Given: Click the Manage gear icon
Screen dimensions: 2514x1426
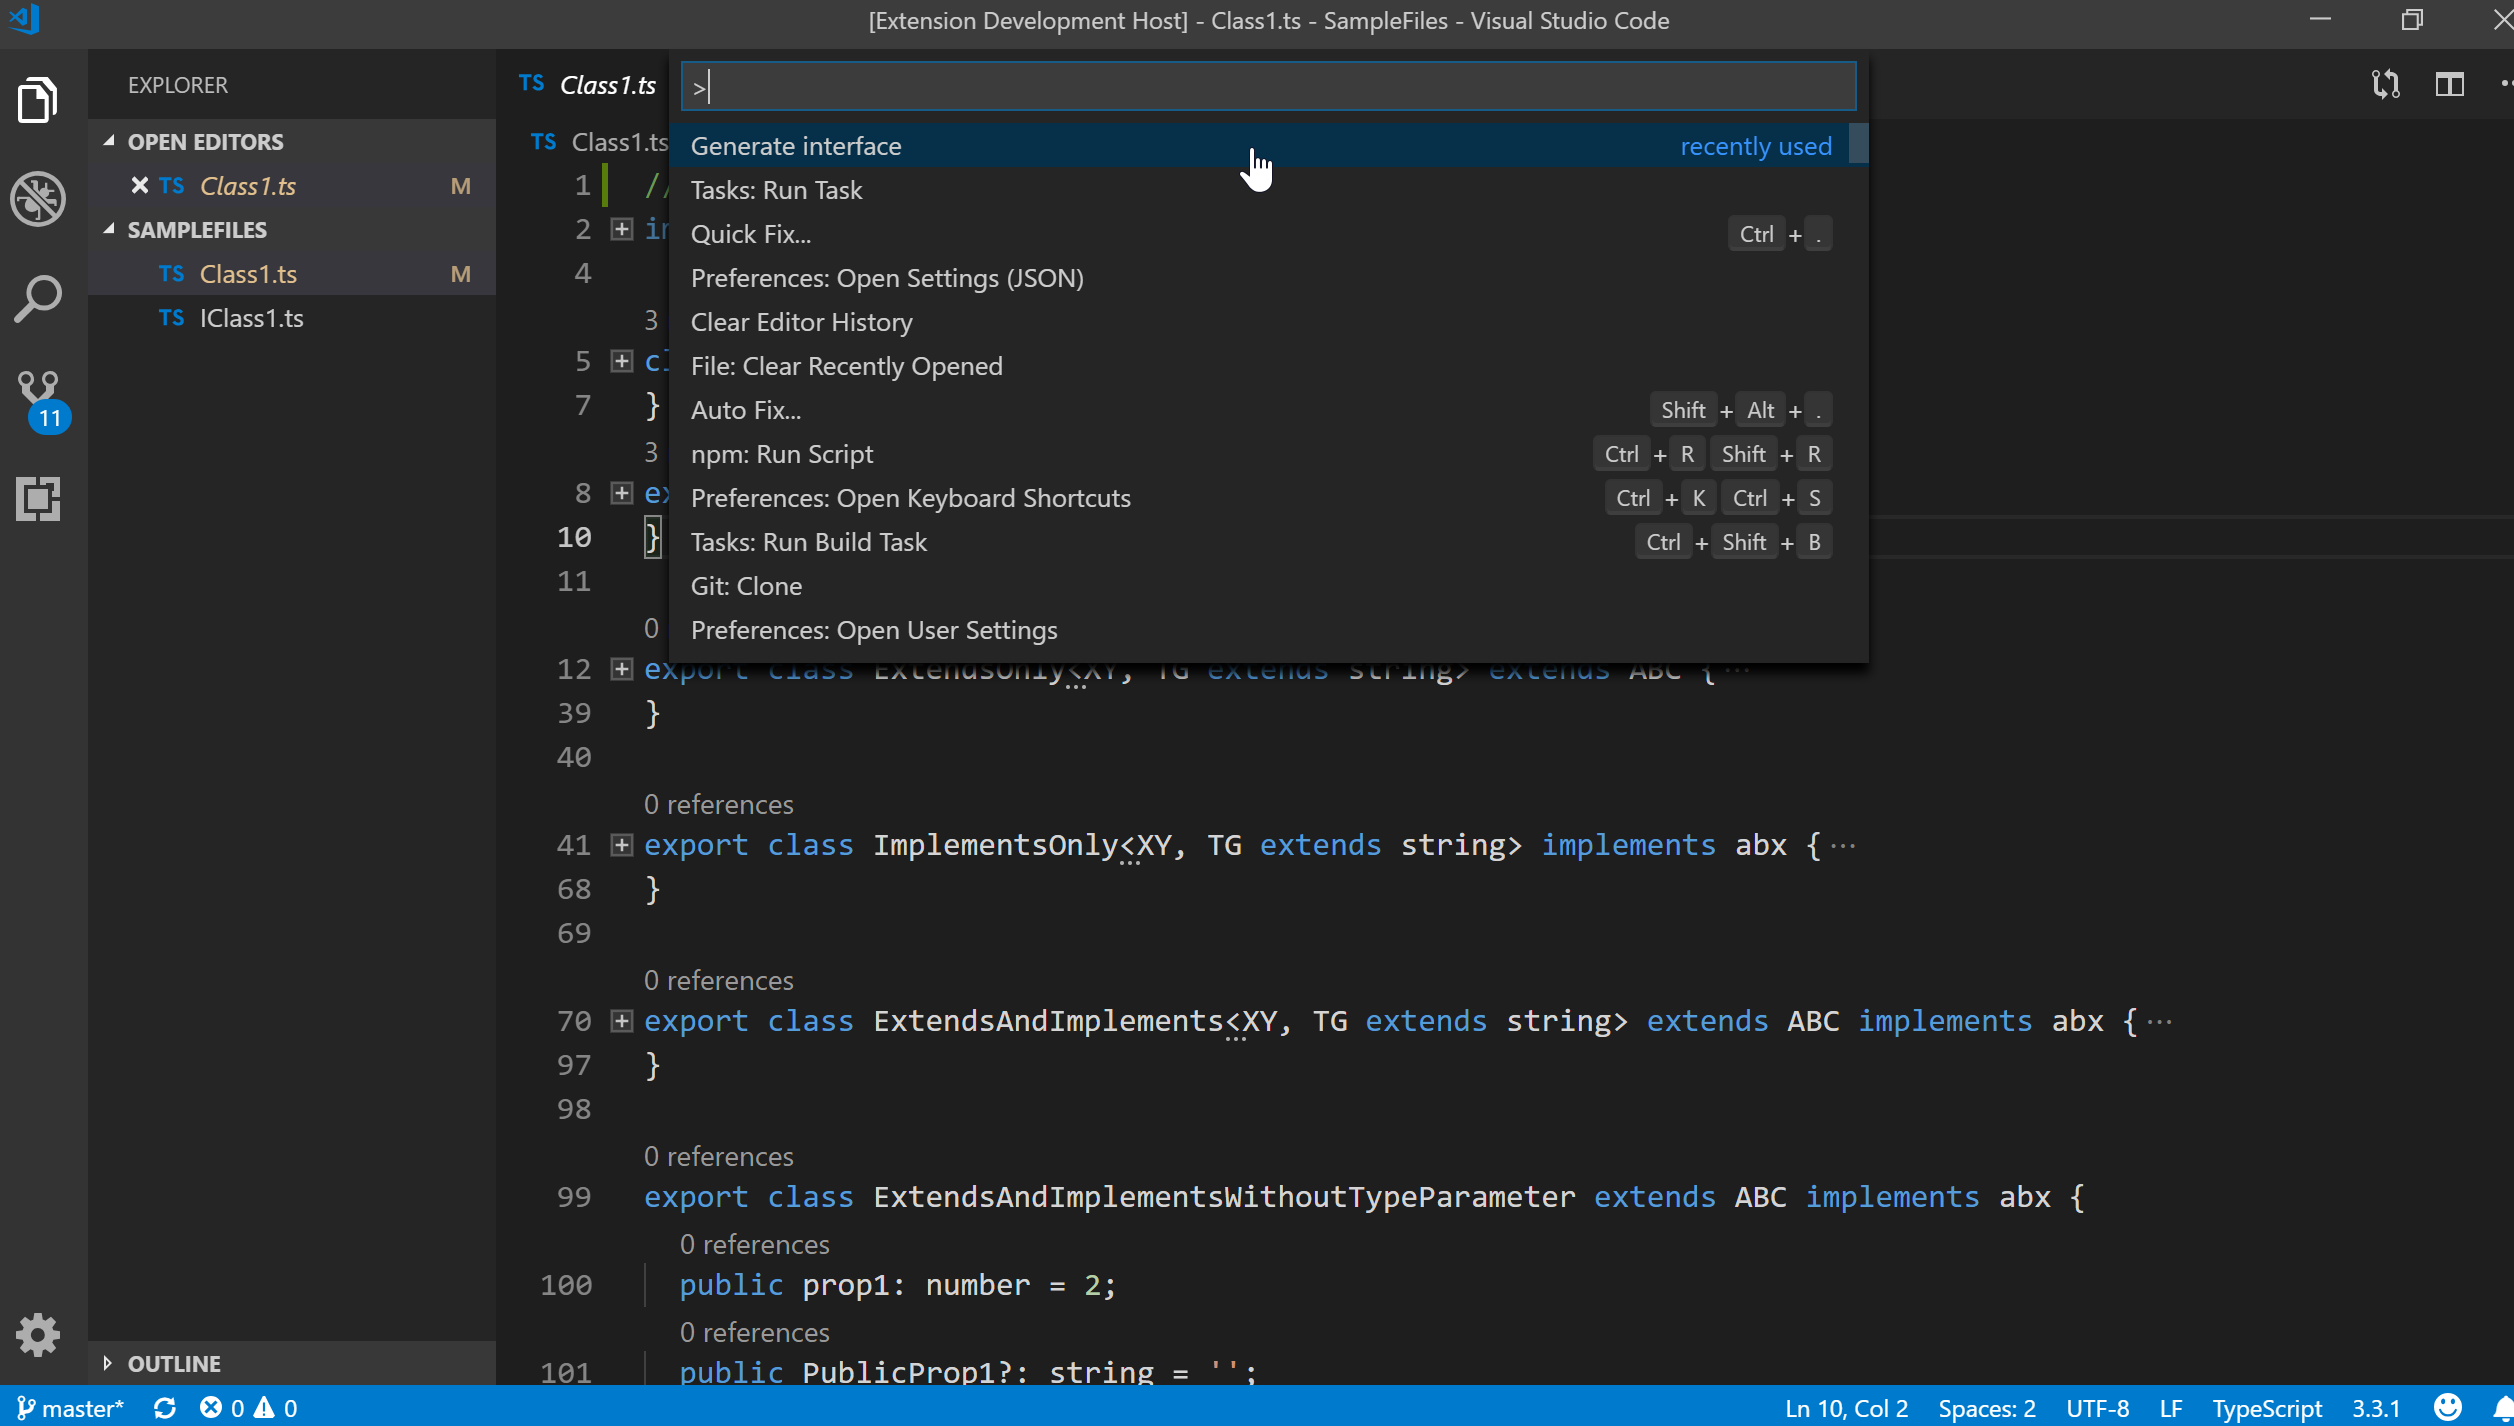Looking at the screenshot, I should point(38,1334).
